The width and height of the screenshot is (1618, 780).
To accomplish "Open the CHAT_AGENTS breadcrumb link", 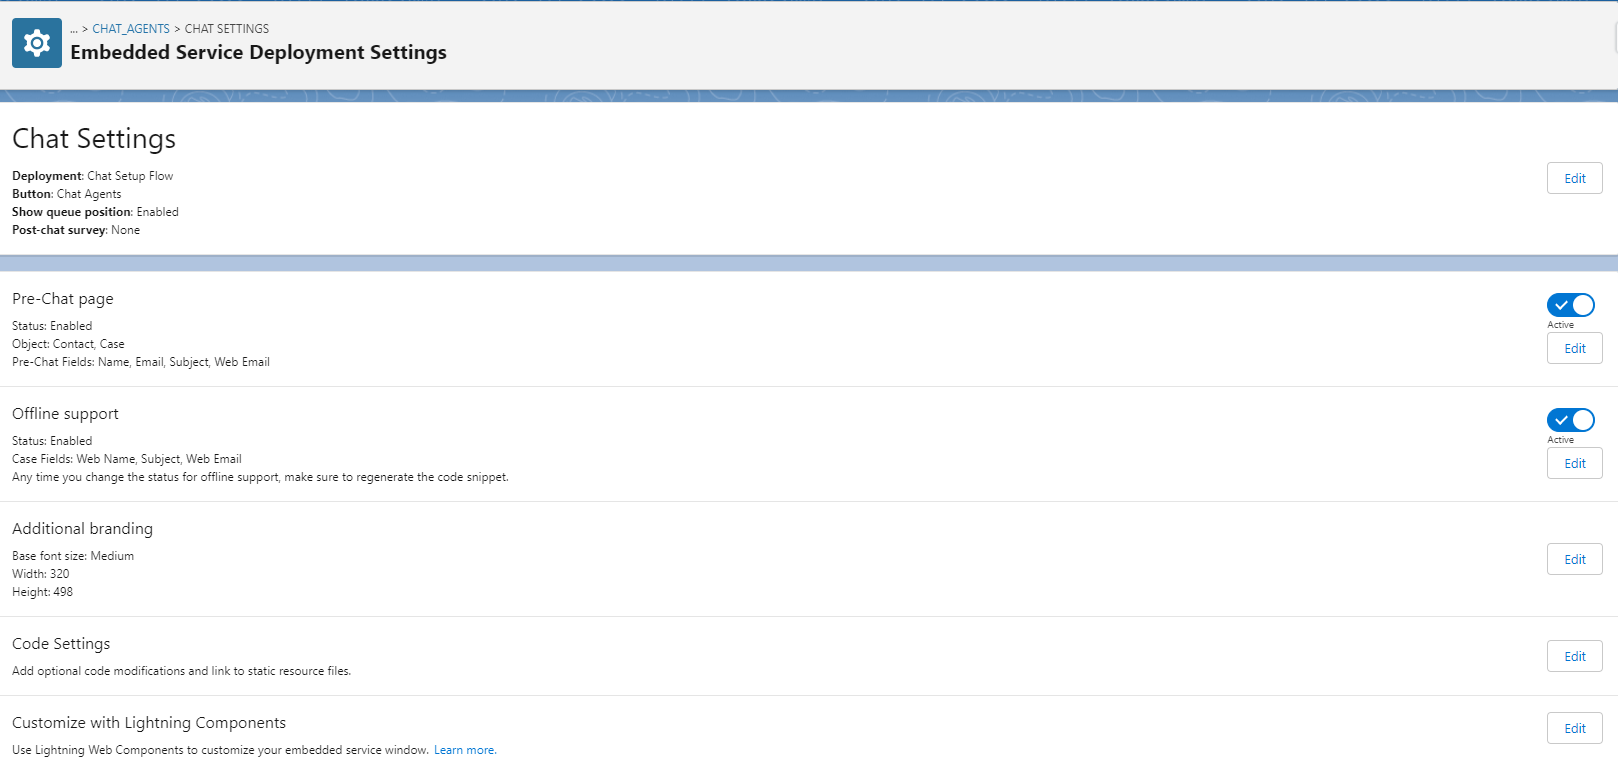I will point(131,29).
